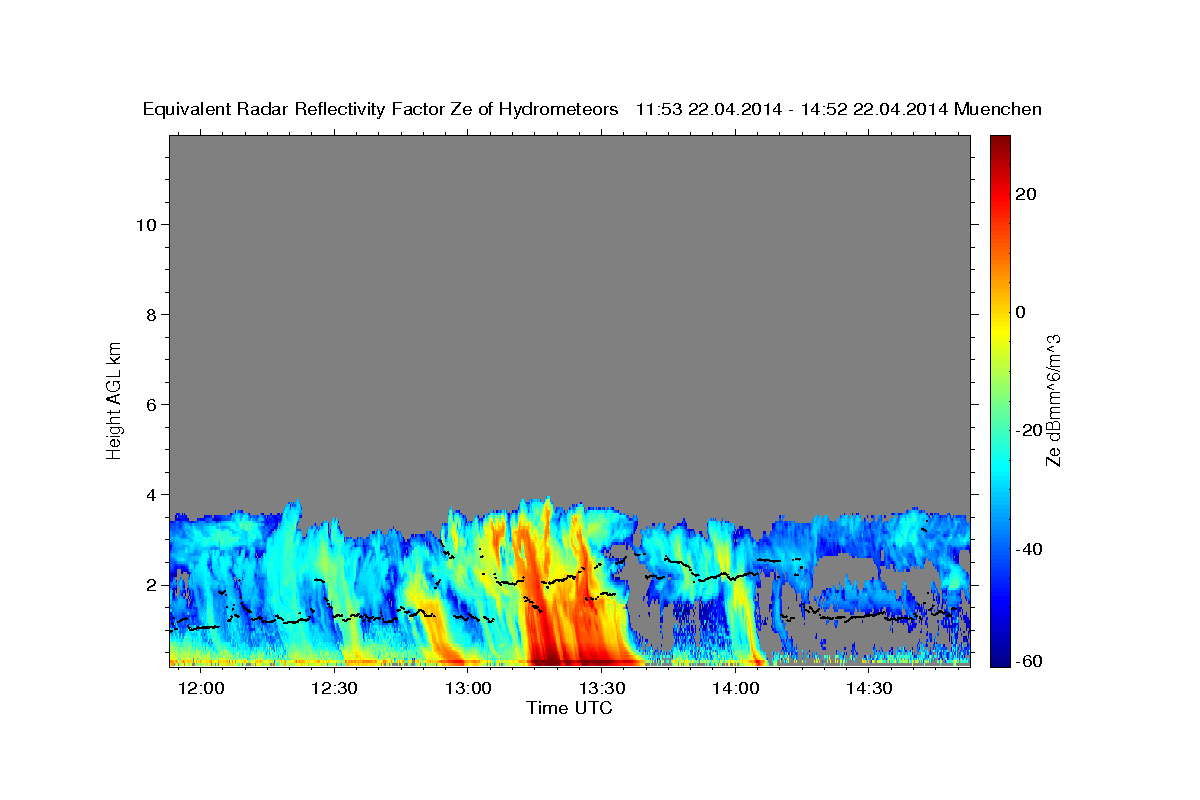Click the '12:00' time tick label
The width and height of the screenshot is (1200, 800).
(x=203, y=688)
